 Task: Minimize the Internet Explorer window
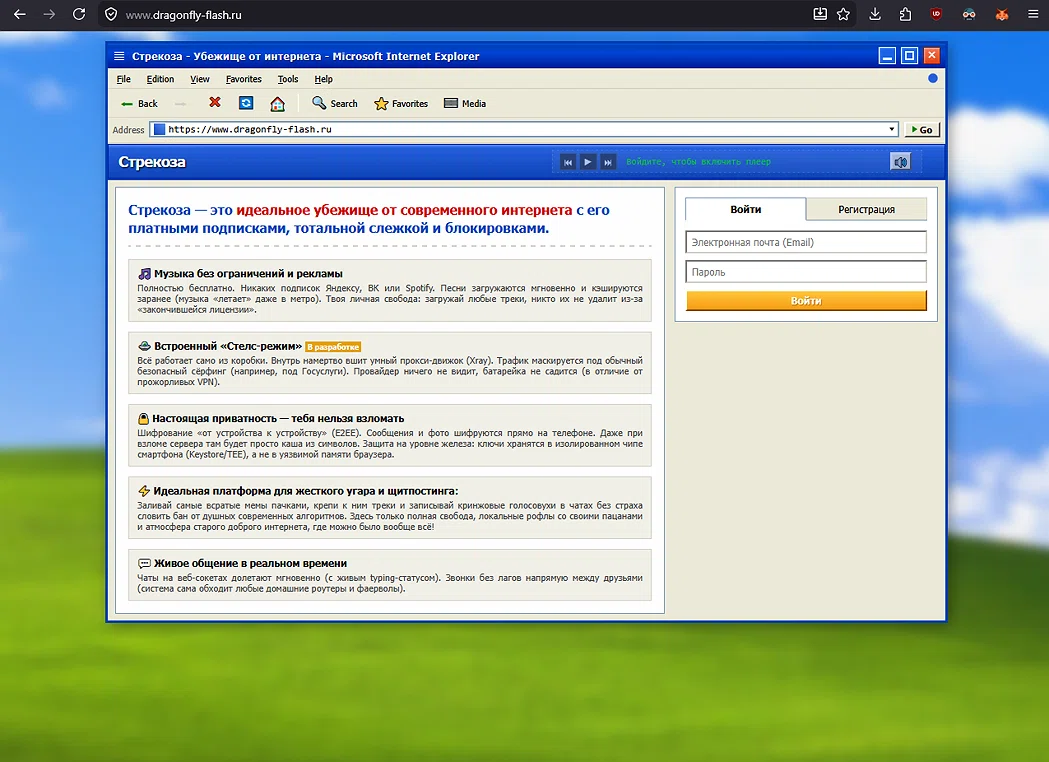tap(887, 56)
